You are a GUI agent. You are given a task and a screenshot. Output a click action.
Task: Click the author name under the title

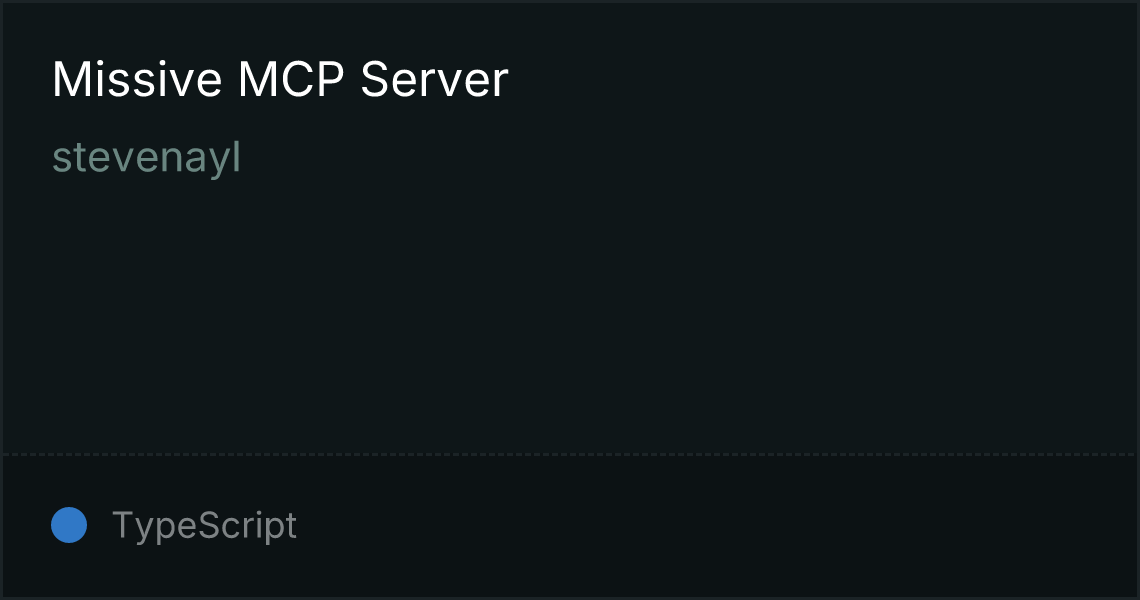[146, 158]
